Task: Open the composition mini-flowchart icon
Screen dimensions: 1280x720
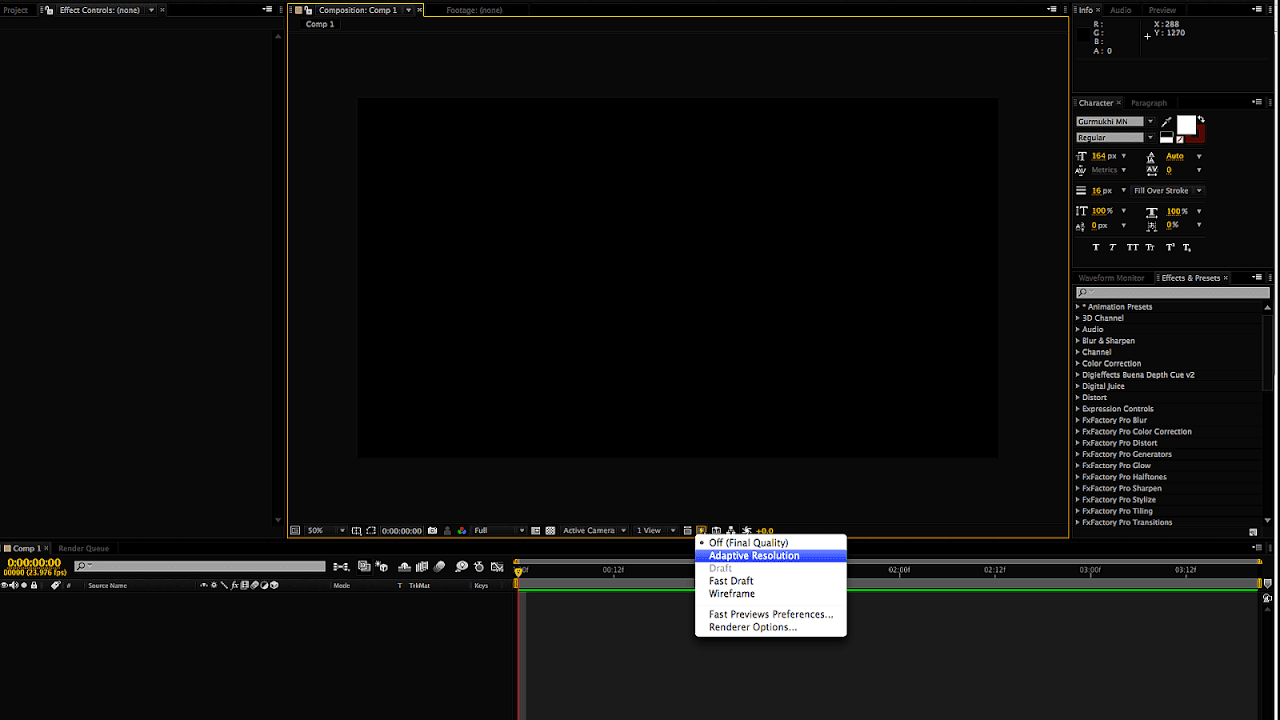Action: 341,567
